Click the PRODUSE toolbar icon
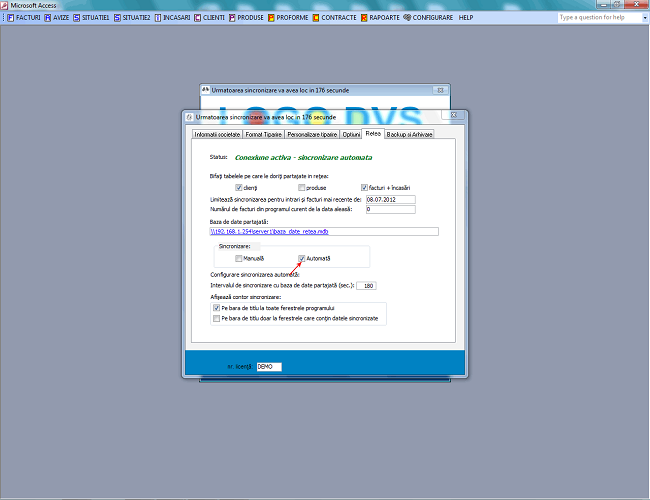The width and height of the screenshot is (650, 500). [235, 17]
